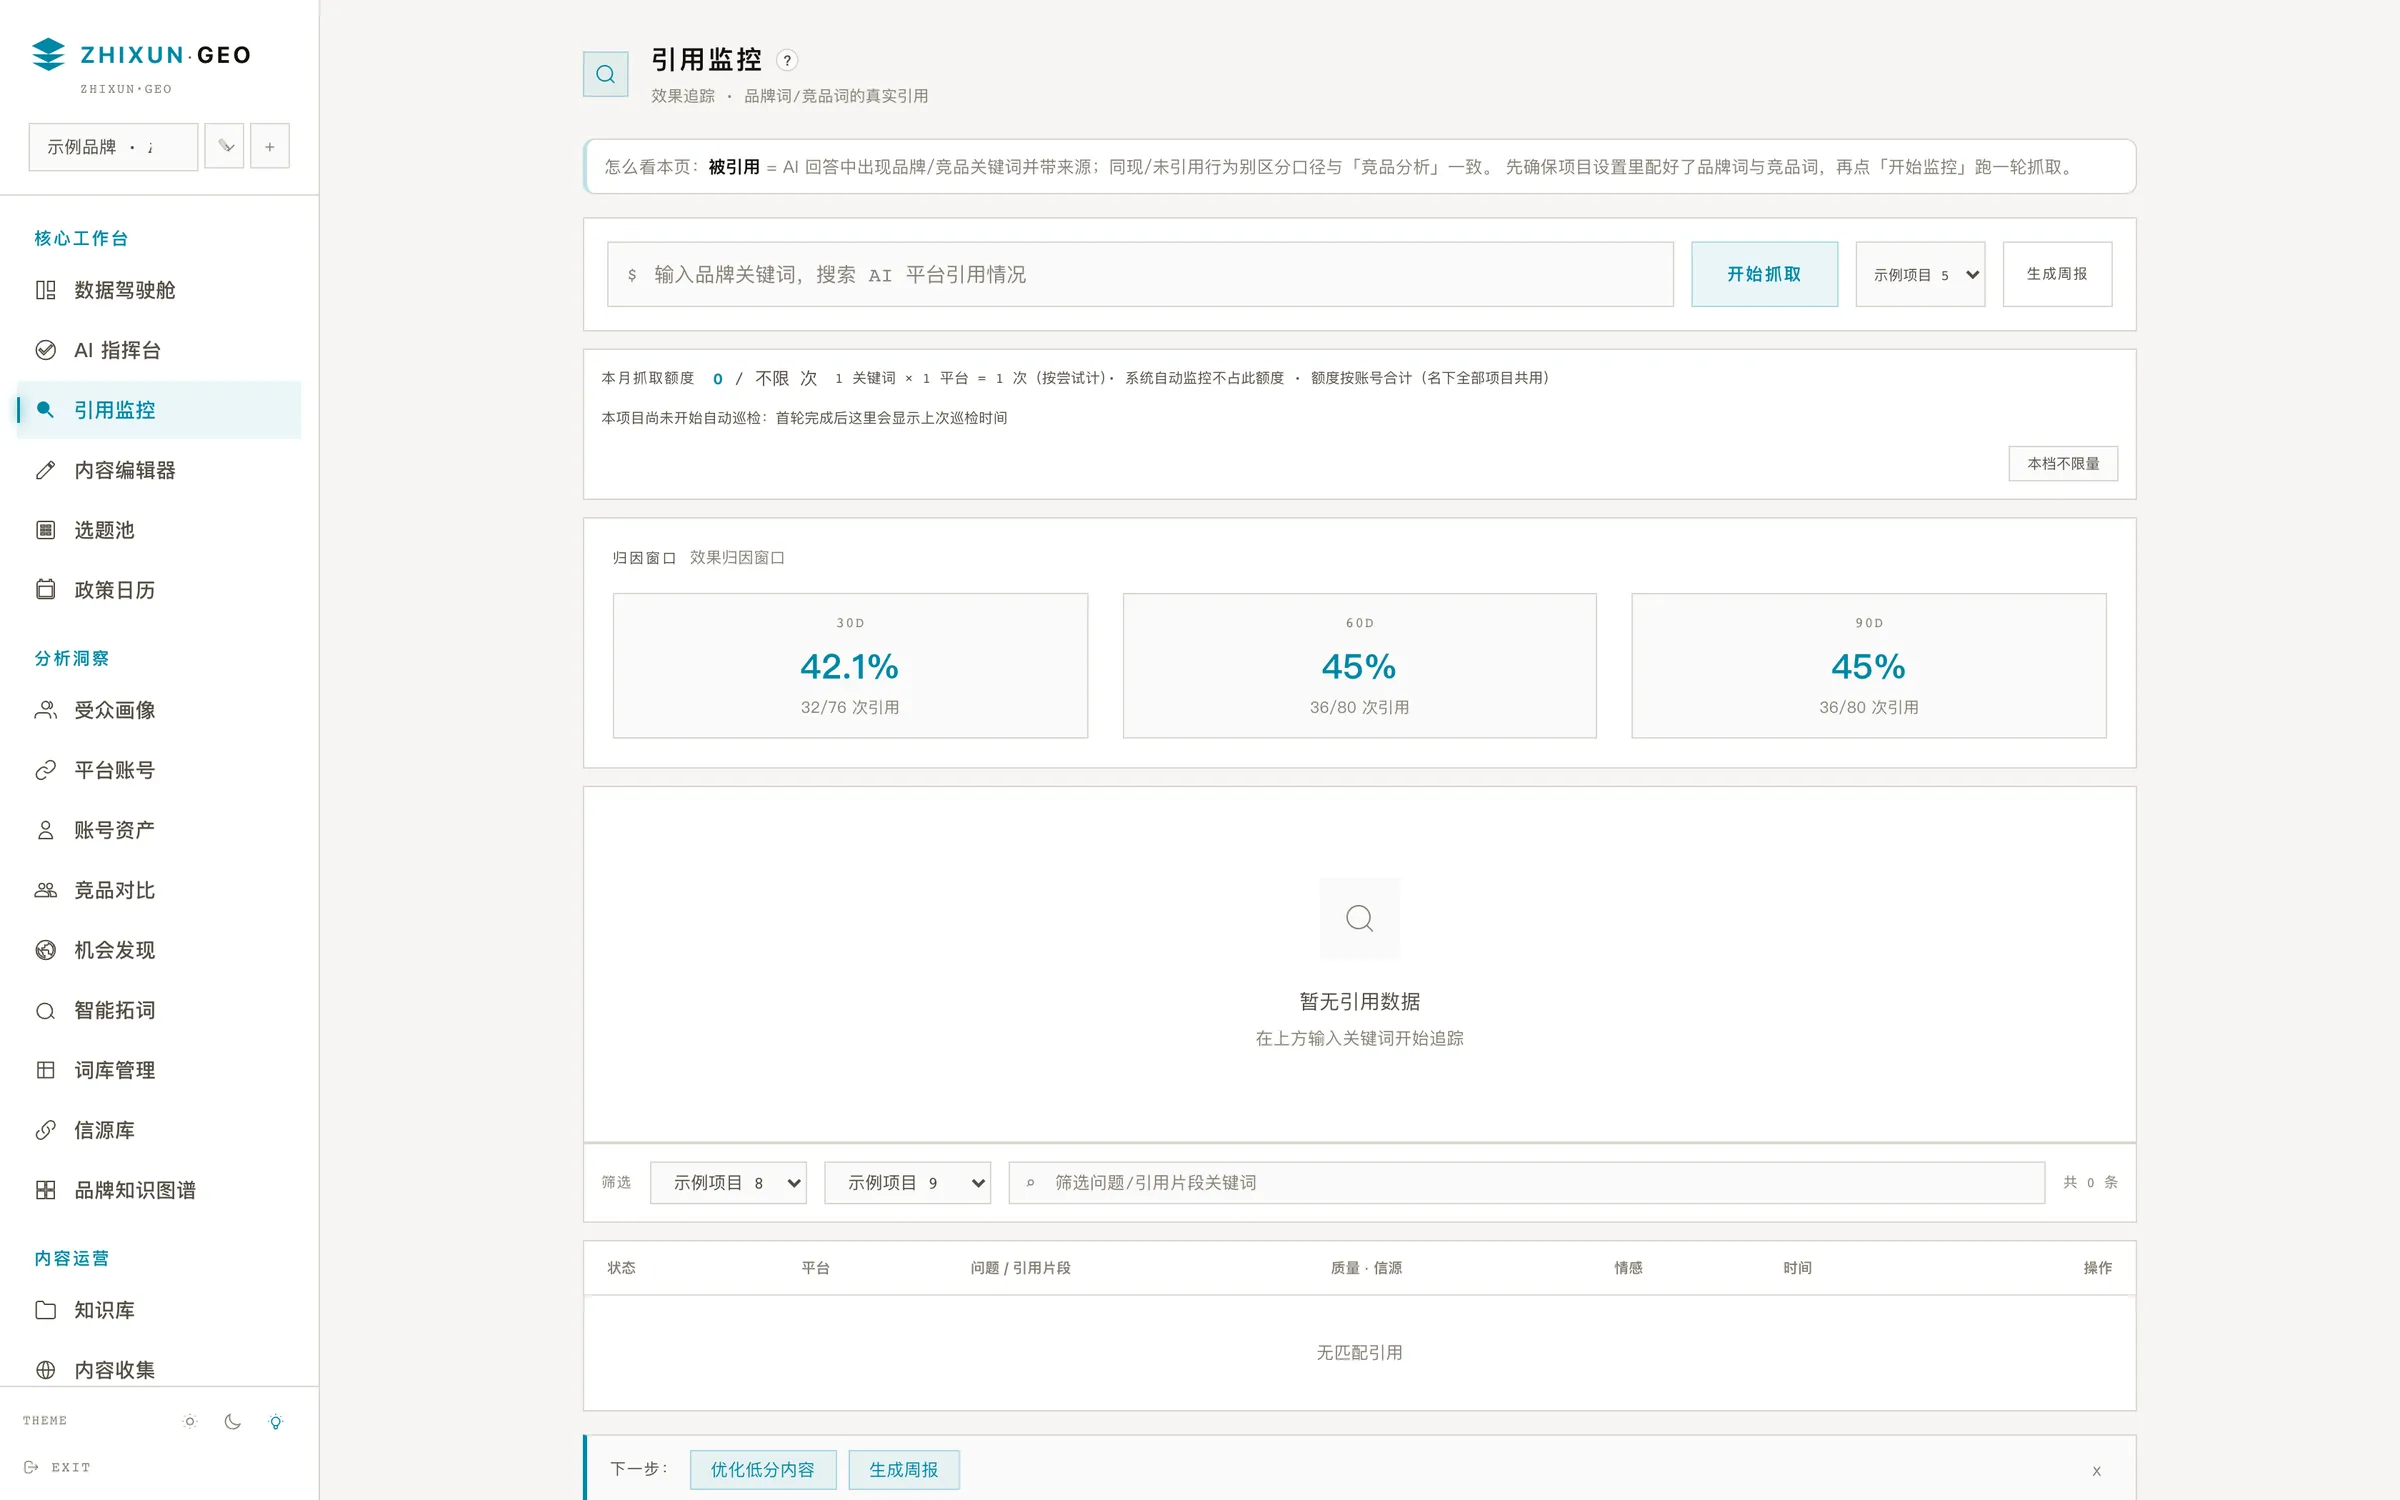2400x1500 pixels.
Task: Click the empty-state magnifier icon
Action: [x=1359, y=918]
